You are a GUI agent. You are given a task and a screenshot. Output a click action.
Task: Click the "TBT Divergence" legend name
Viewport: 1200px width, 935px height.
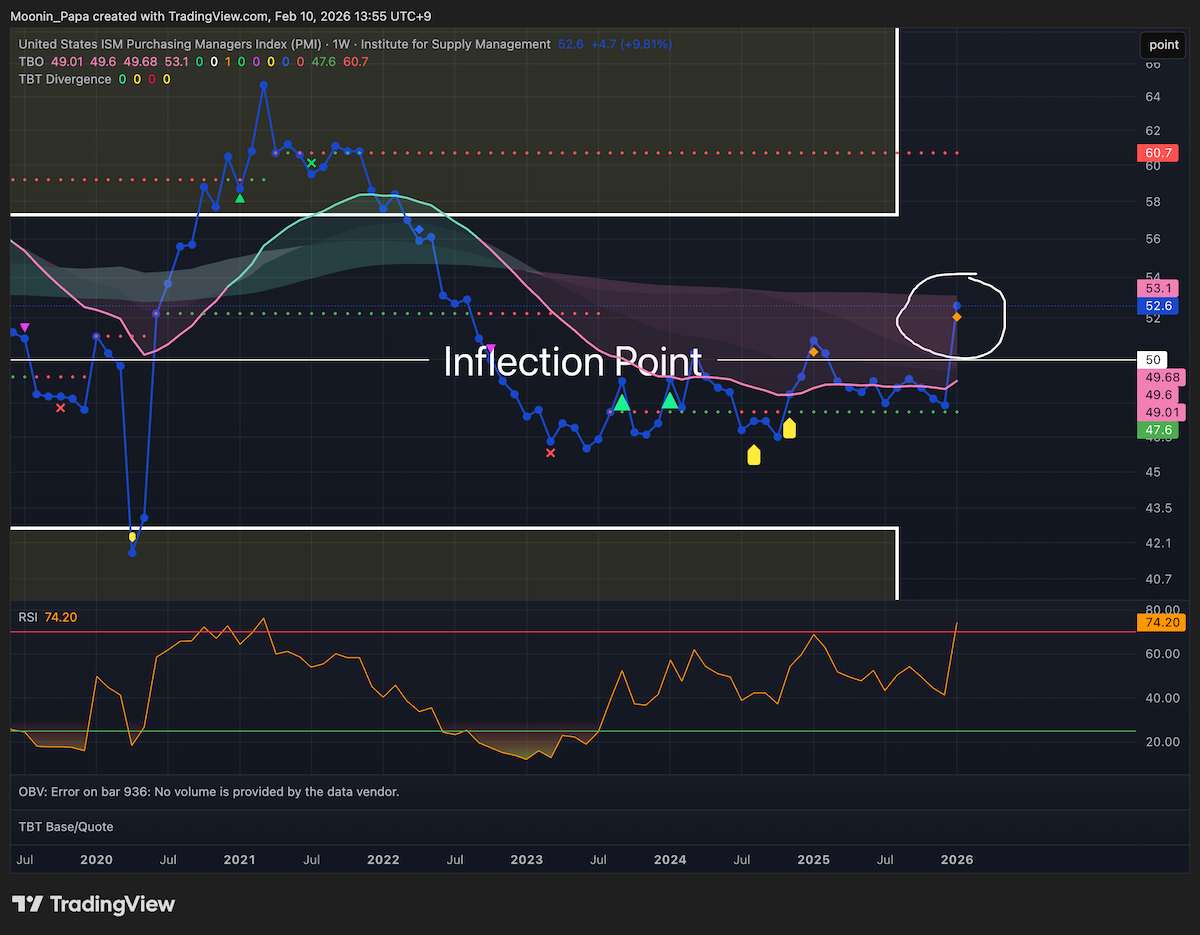point(65,79)
